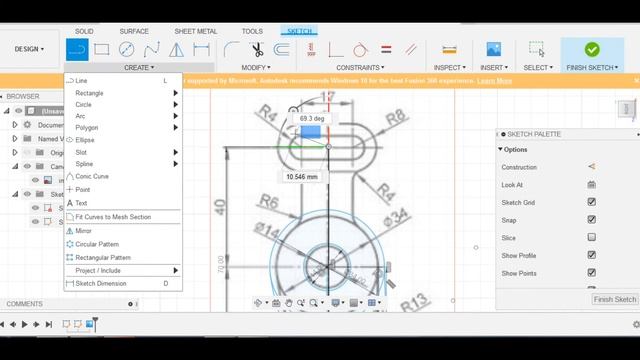Toggle the Show Profile checkbox
The image size is (640, 360).
(x=591, y=255)
